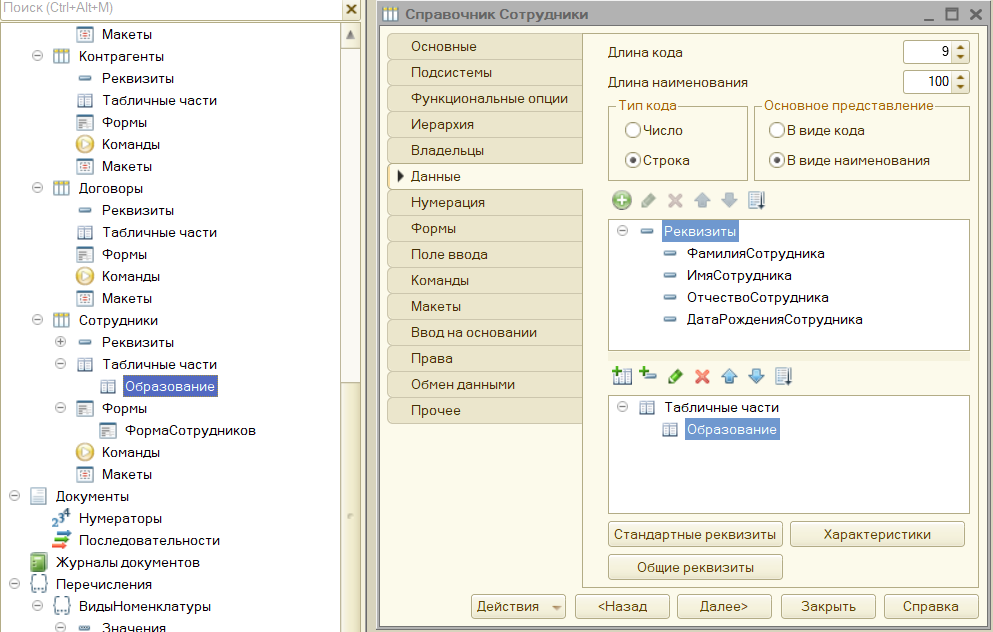This screenshot has width=993, height=632.
Task: Click Сотрудники catalog icon in tree
Action: [61, 320]
